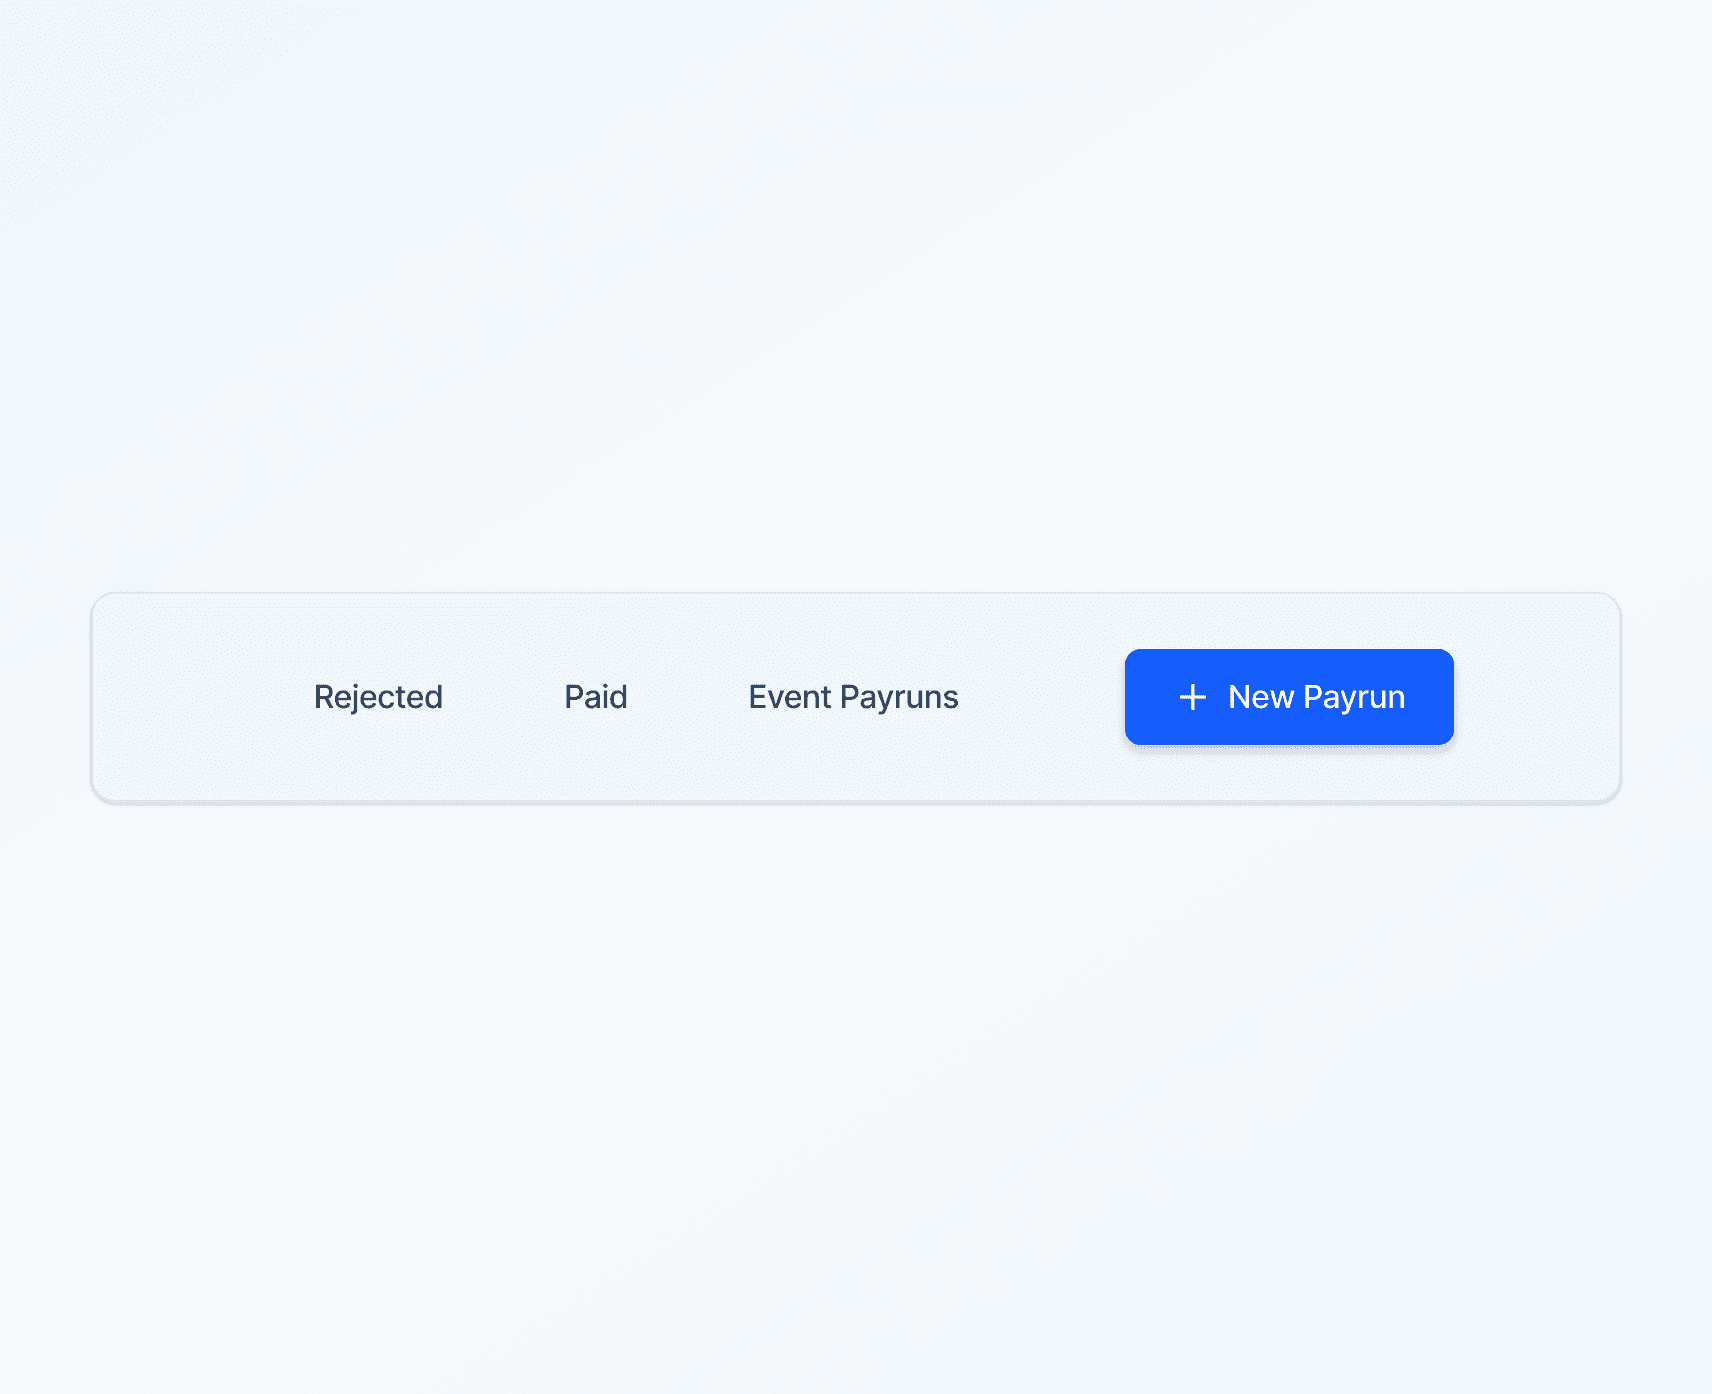Show event payruns section
This screenshot has width=1712, height=1394.
point(853,697)
